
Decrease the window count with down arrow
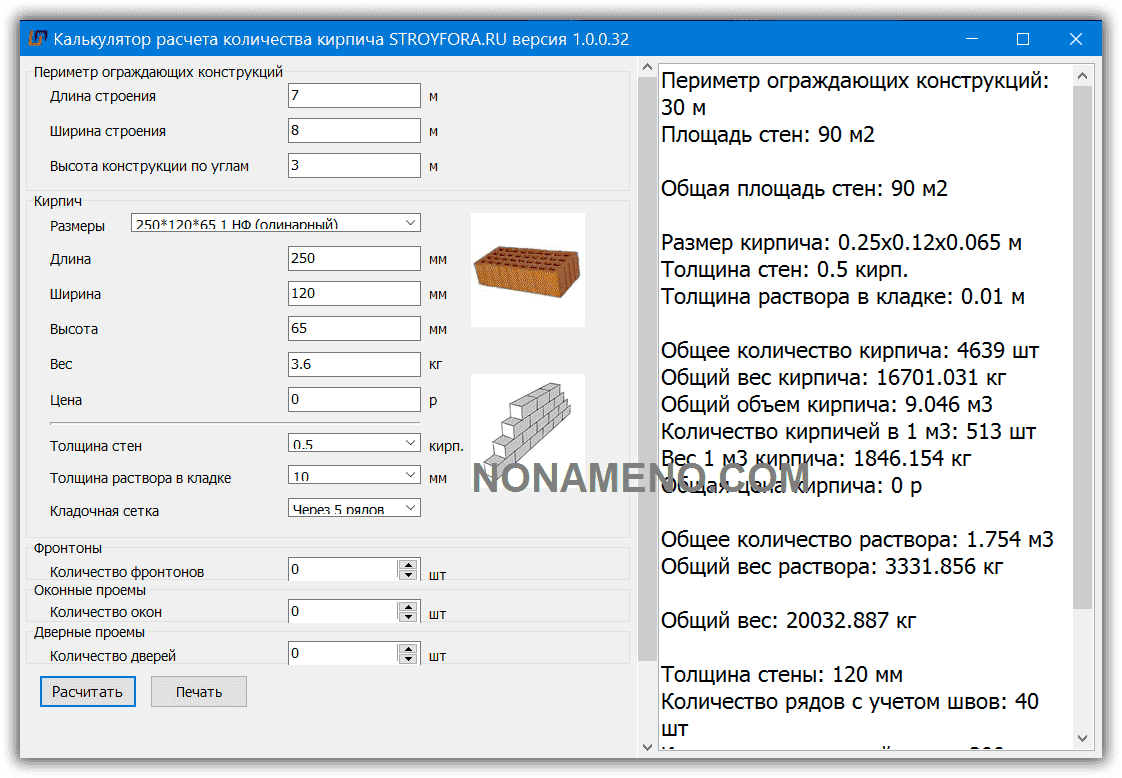tap(407, 616)
